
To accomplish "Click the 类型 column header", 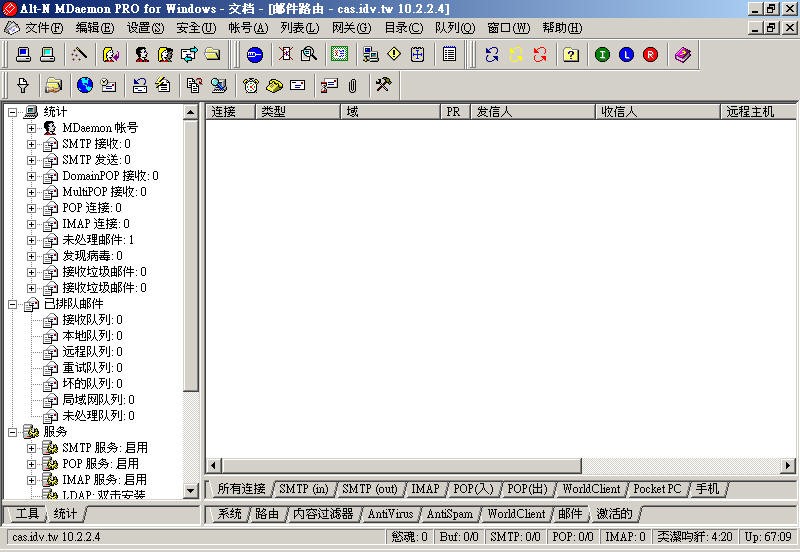I will [x=297, y=112].
